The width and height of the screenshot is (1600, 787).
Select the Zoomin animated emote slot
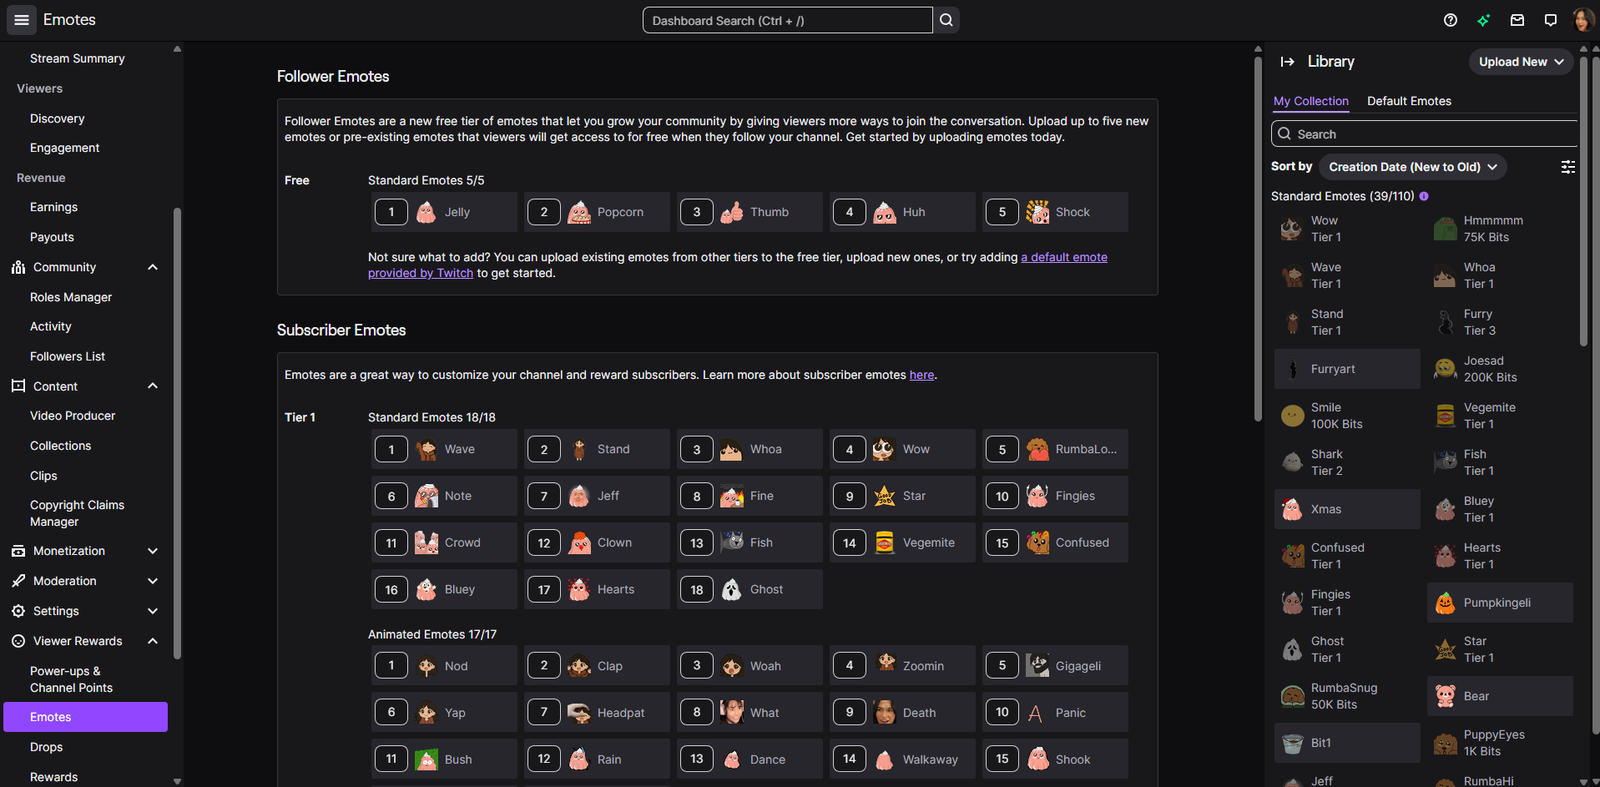903,666
